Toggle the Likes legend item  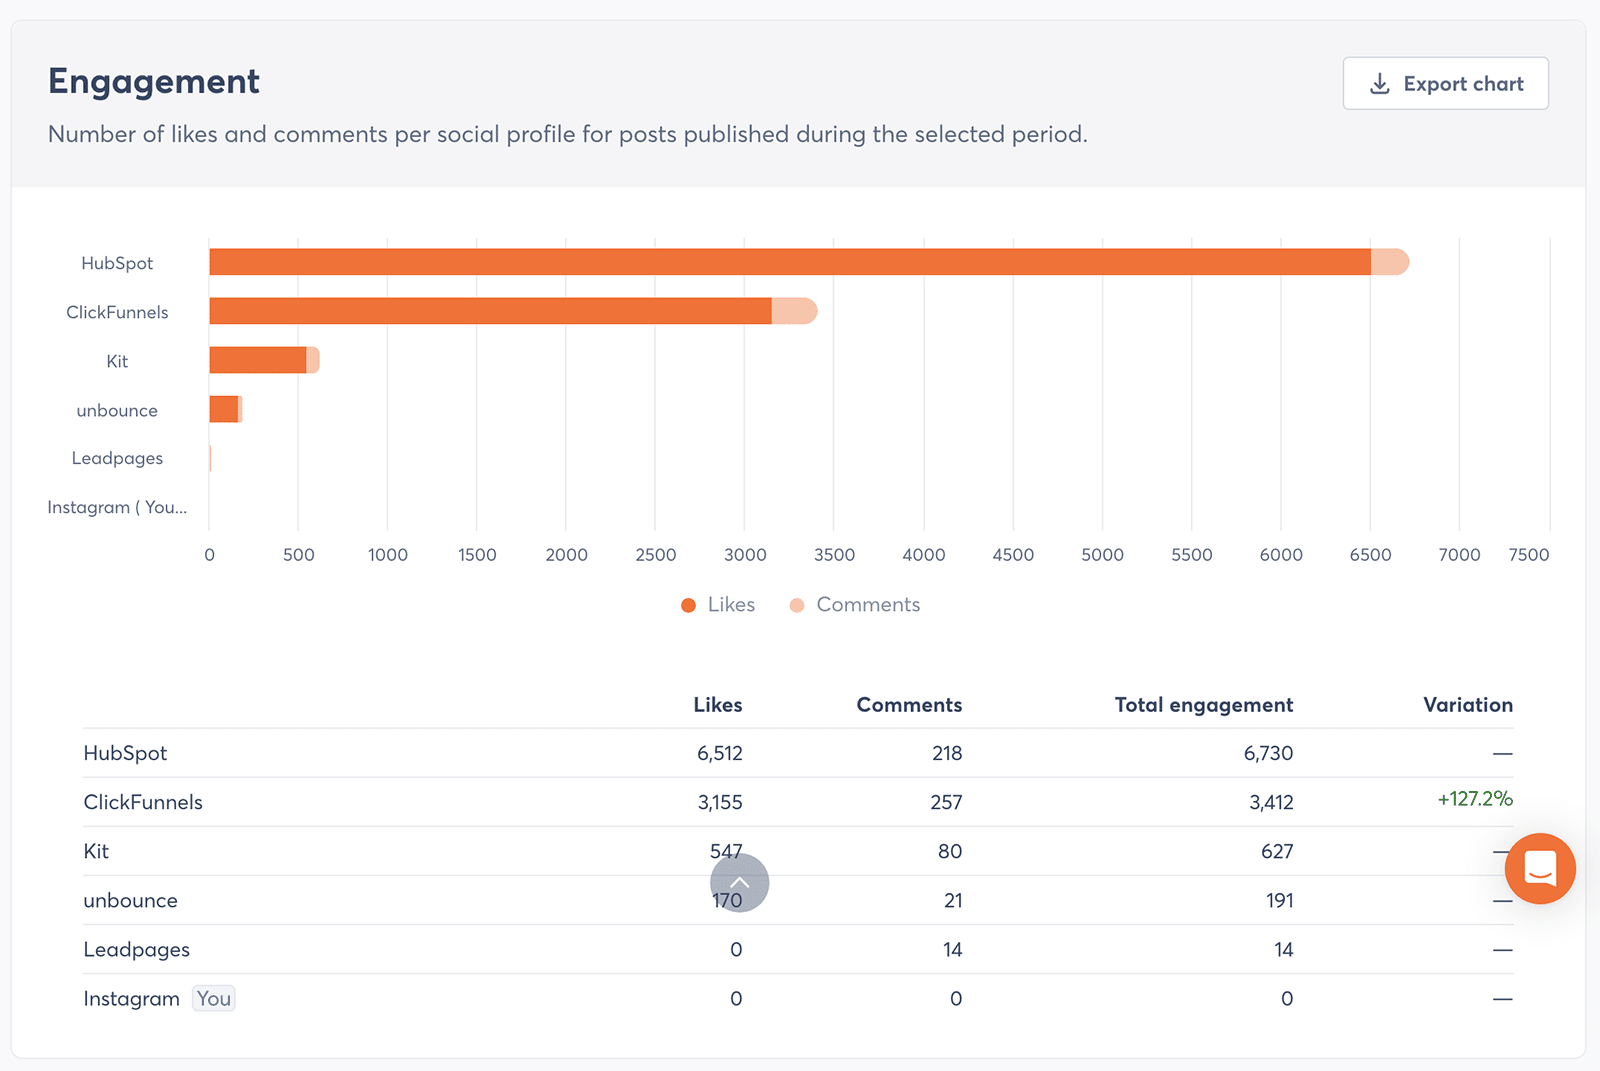point(718,605)
